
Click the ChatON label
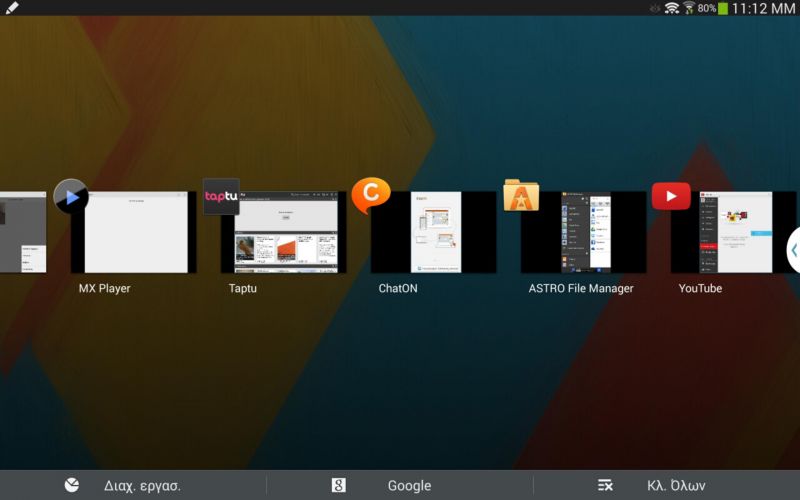398,288
